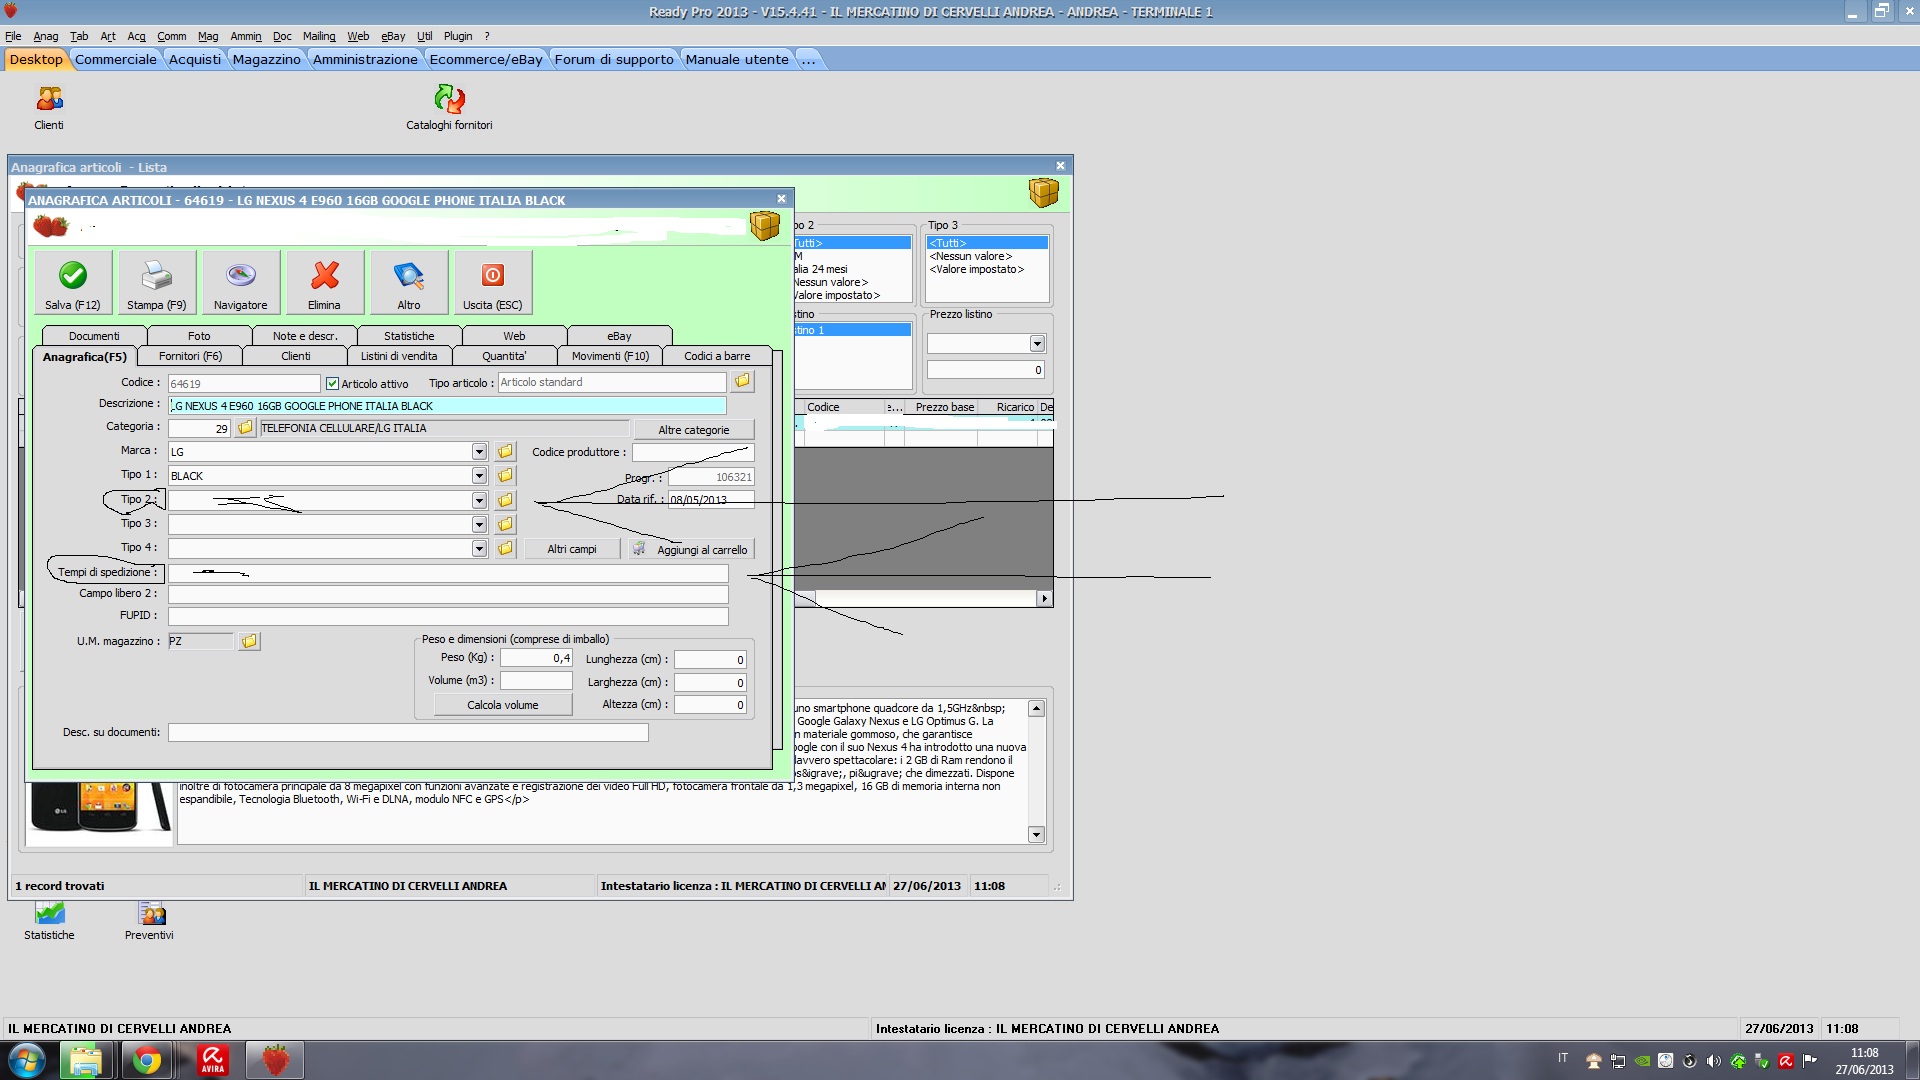The width and height of the screenshot is (1920, 1080).
Task: Open Windows Explorer from taskbar
Action: pos(85,1060)
